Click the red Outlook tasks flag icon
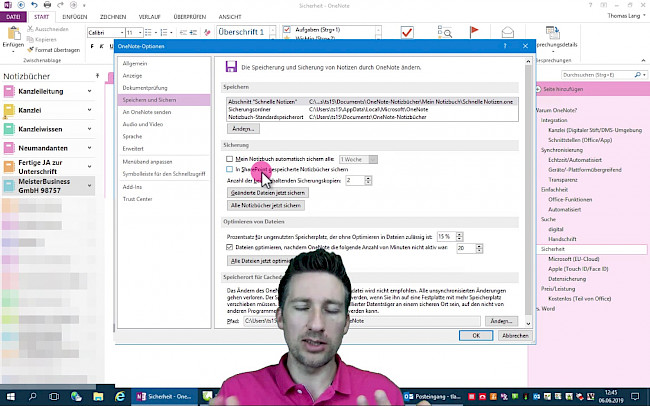The image size is (650, 406). tap(474, 32)
